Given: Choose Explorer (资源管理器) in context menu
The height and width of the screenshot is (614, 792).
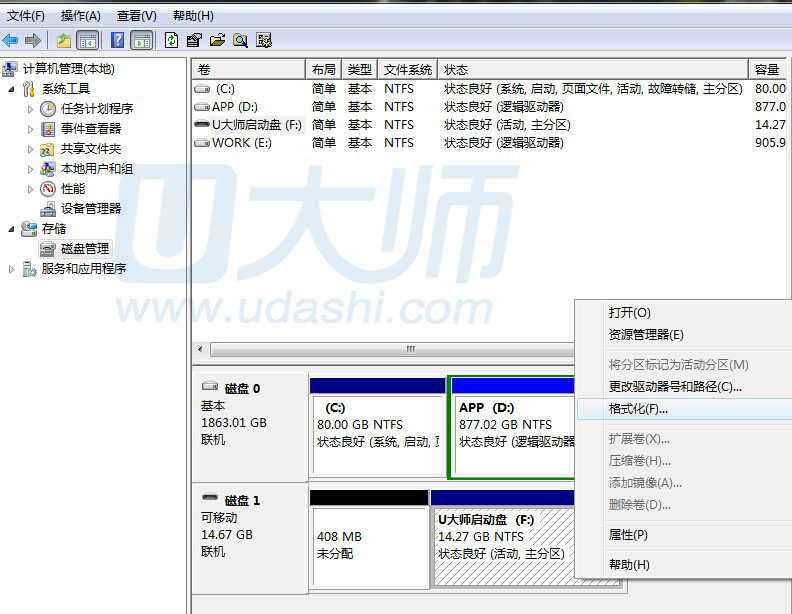Looking at the screenshot, I should tap(683, 335).
